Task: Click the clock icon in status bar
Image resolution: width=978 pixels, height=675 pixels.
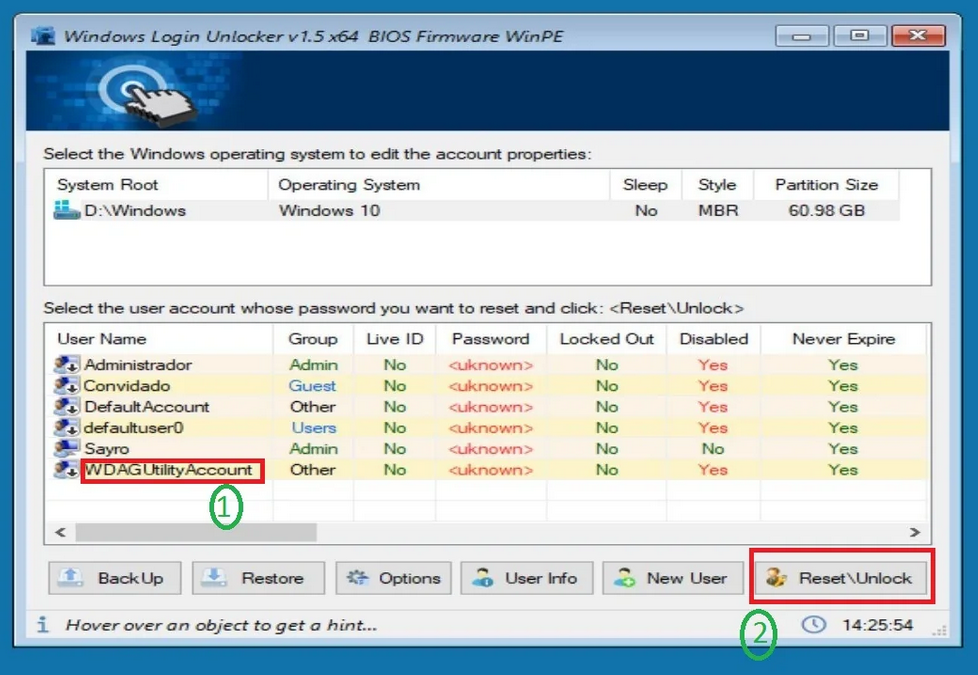Action: 813,624
